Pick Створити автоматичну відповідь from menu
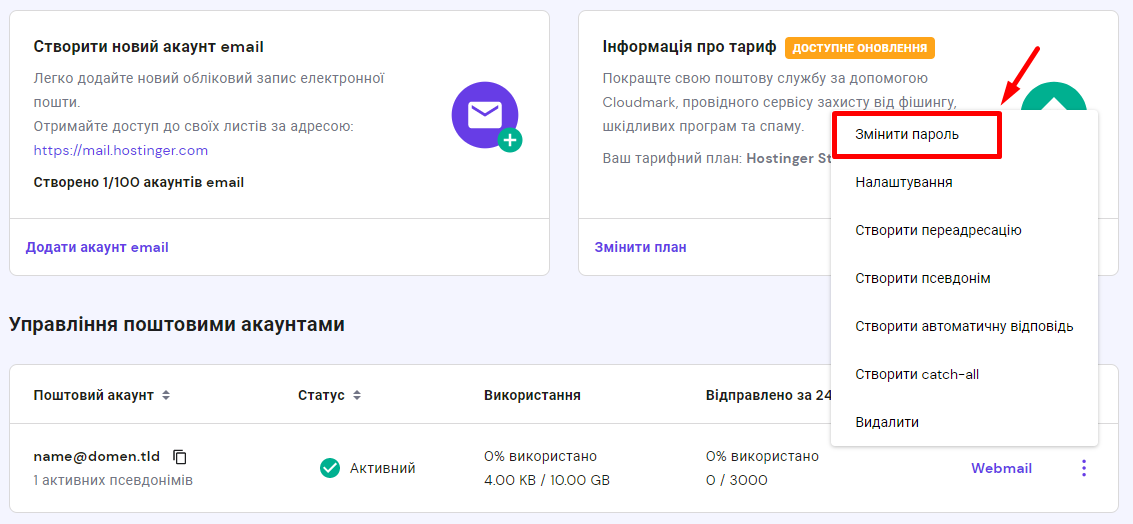This screenshot has width=1133, height=524. tap(964, 326)
